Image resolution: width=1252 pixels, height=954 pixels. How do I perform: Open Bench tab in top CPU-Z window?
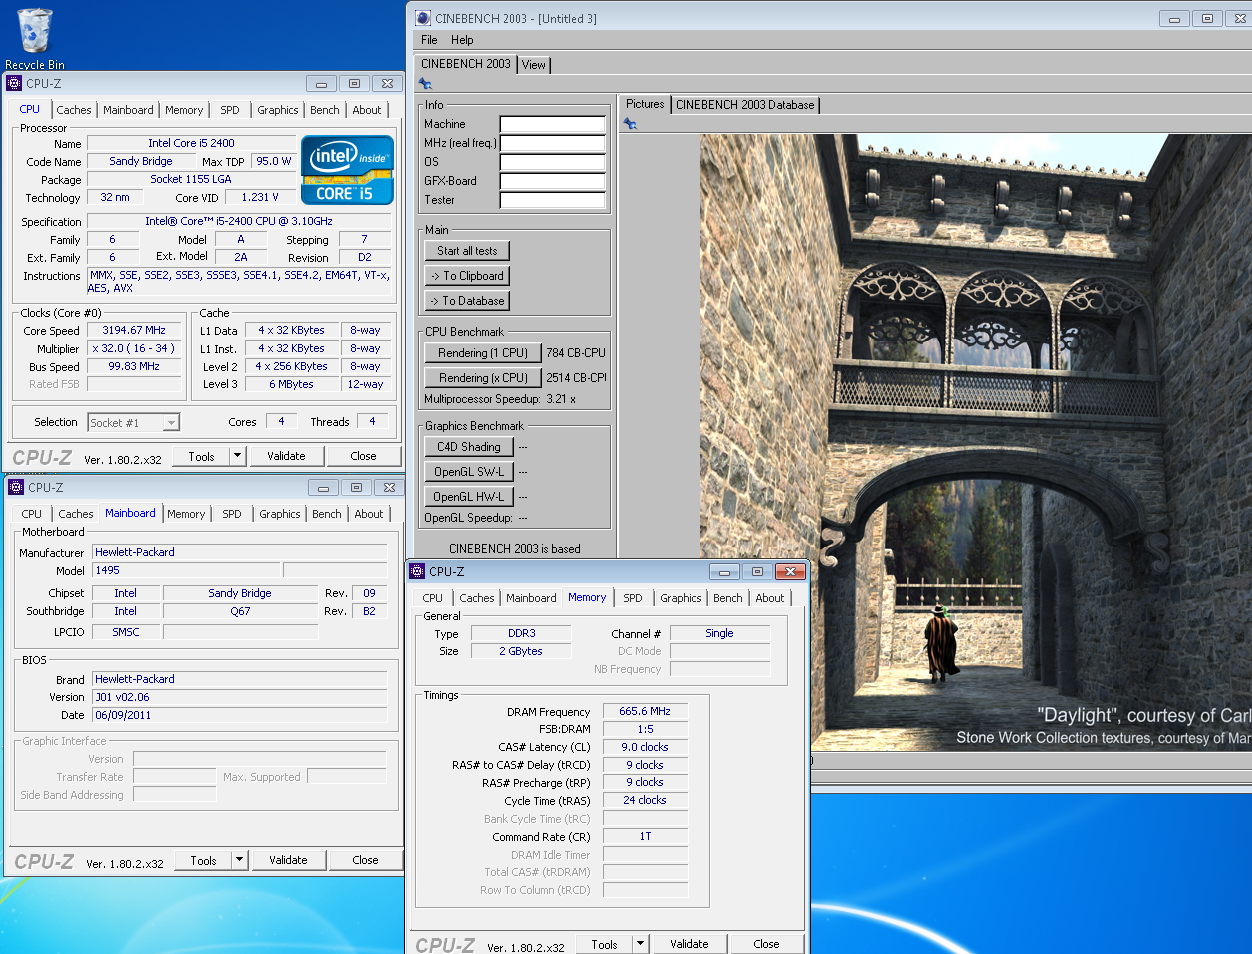pos(325,110)
